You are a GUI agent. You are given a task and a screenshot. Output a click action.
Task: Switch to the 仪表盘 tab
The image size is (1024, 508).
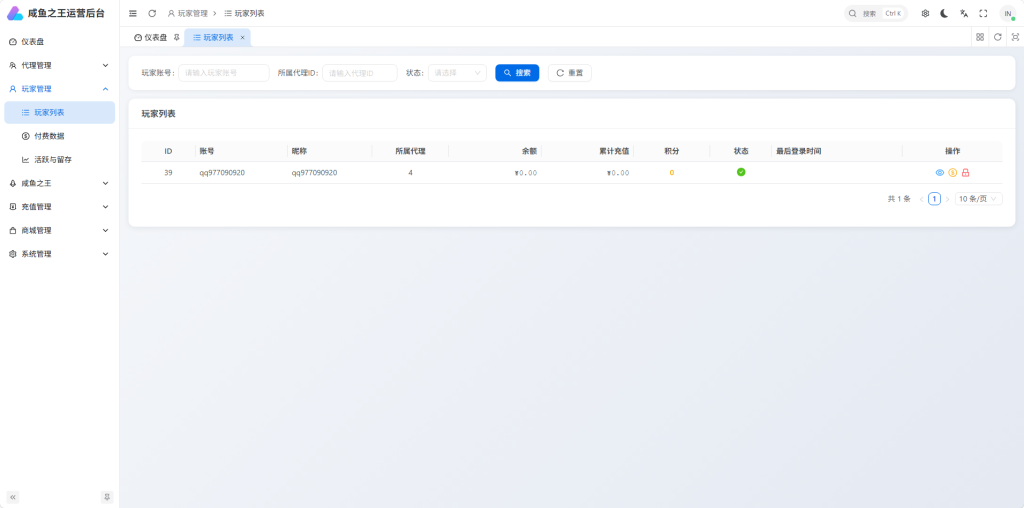(x=151, y=37)
